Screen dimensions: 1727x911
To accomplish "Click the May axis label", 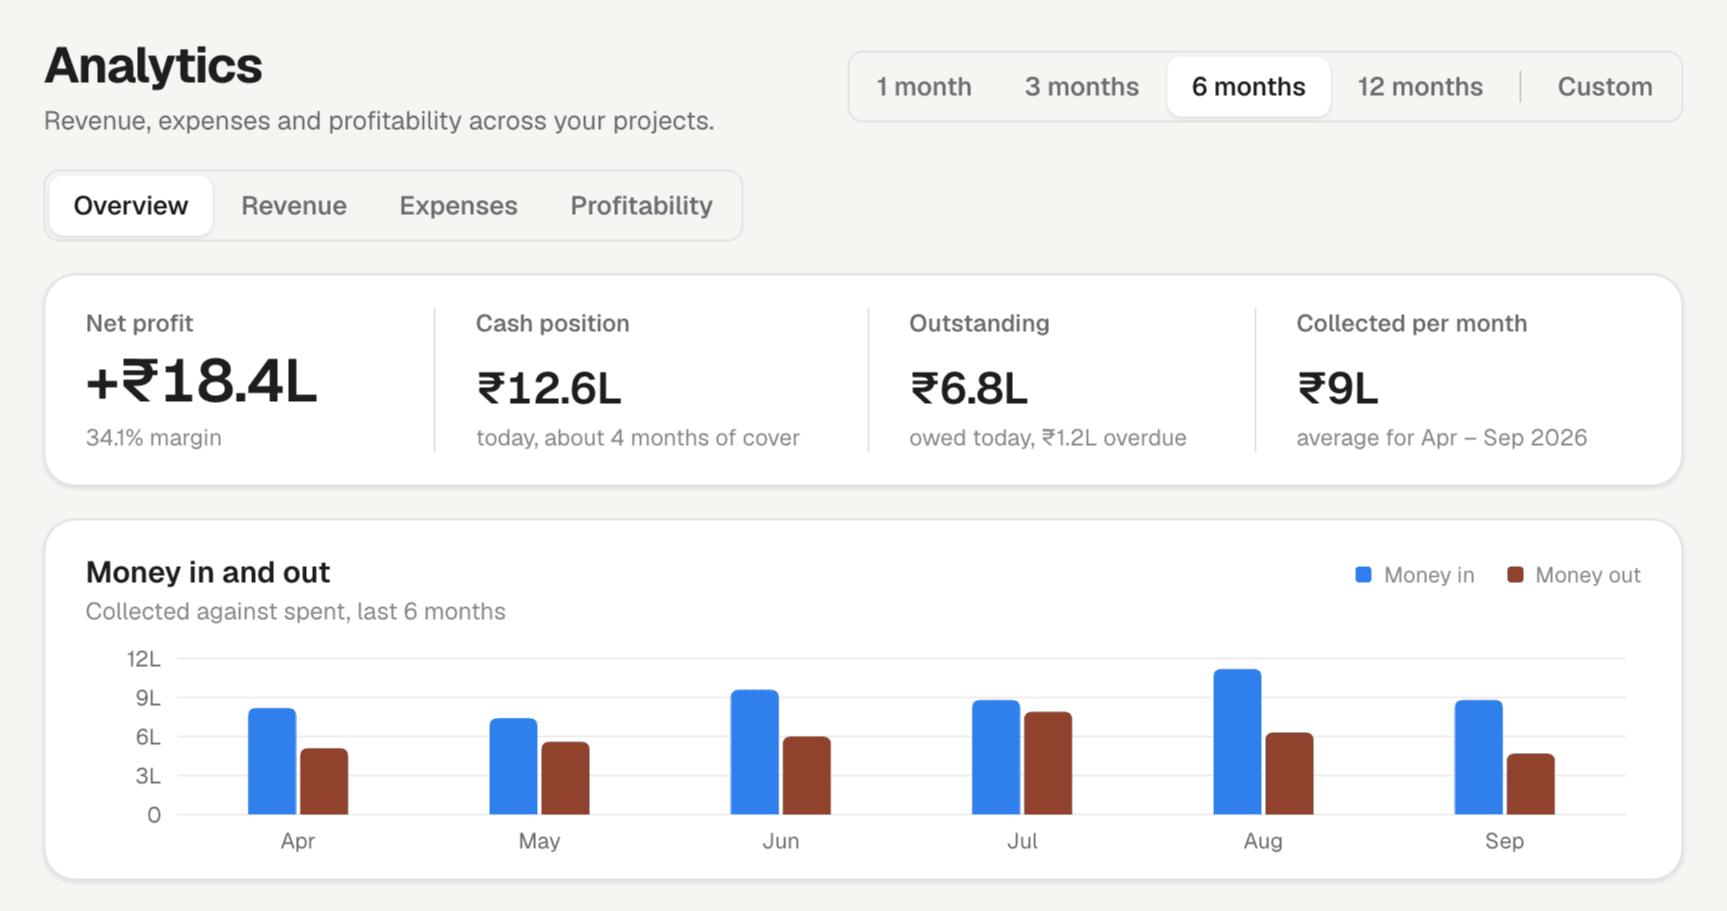I will click(539, 841).
